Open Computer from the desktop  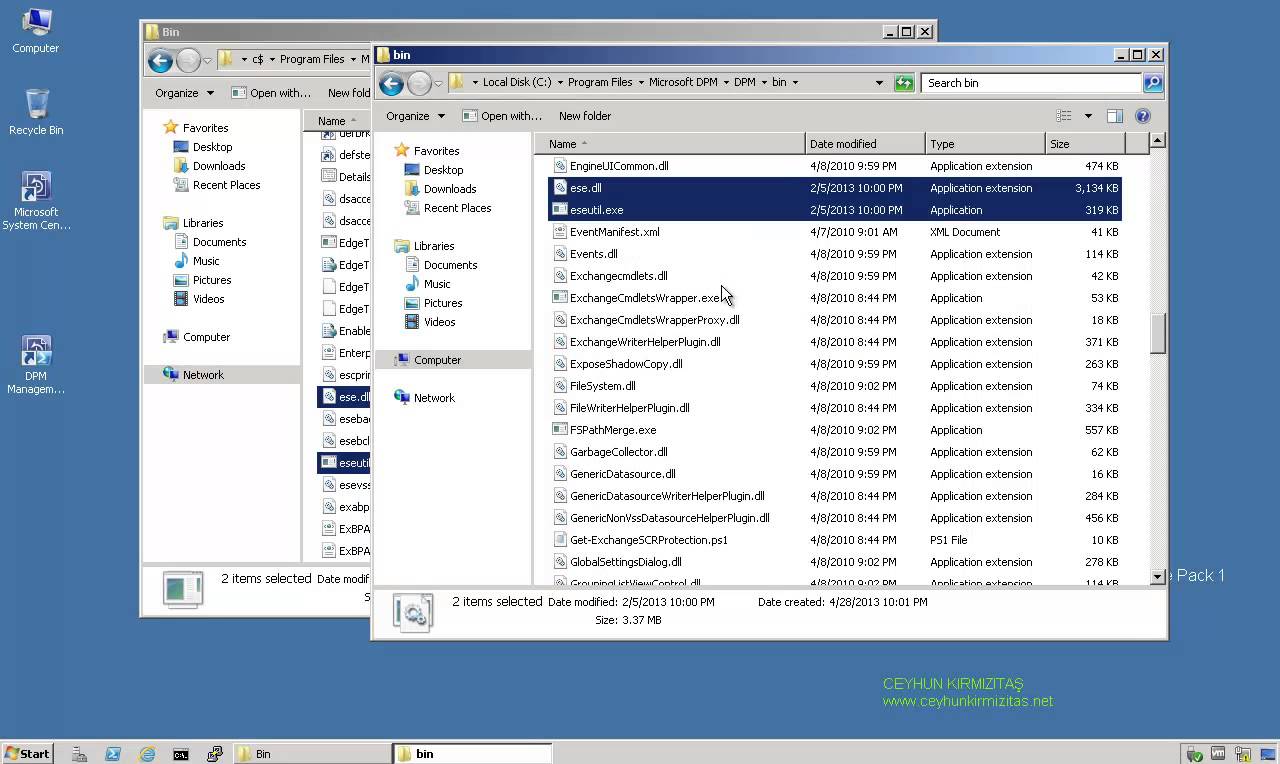click(x=35, y=28)
